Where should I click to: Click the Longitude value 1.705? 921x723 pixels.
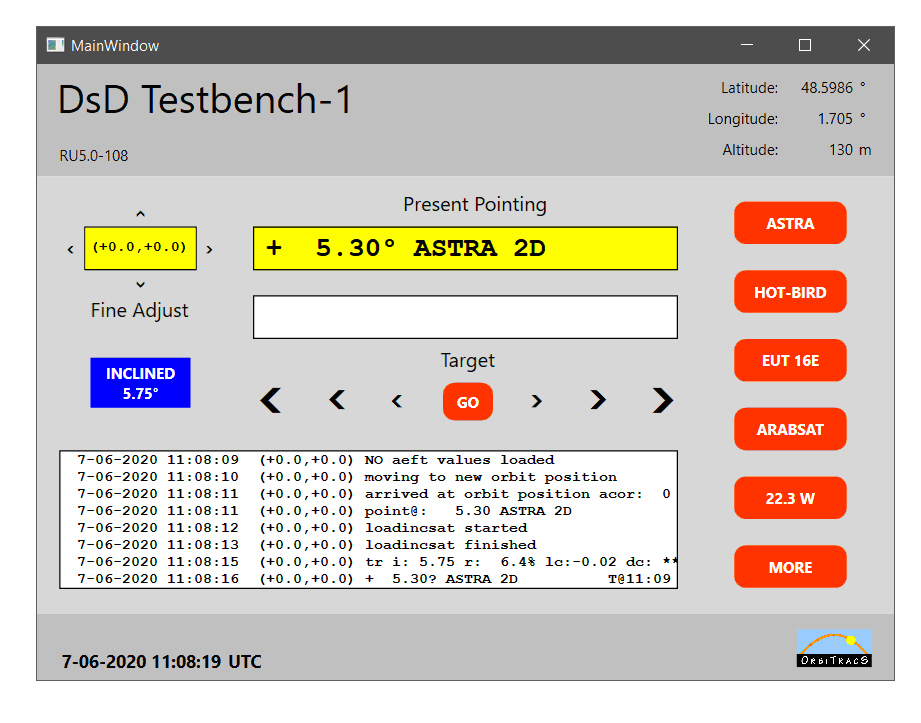[x=835, y=119]
